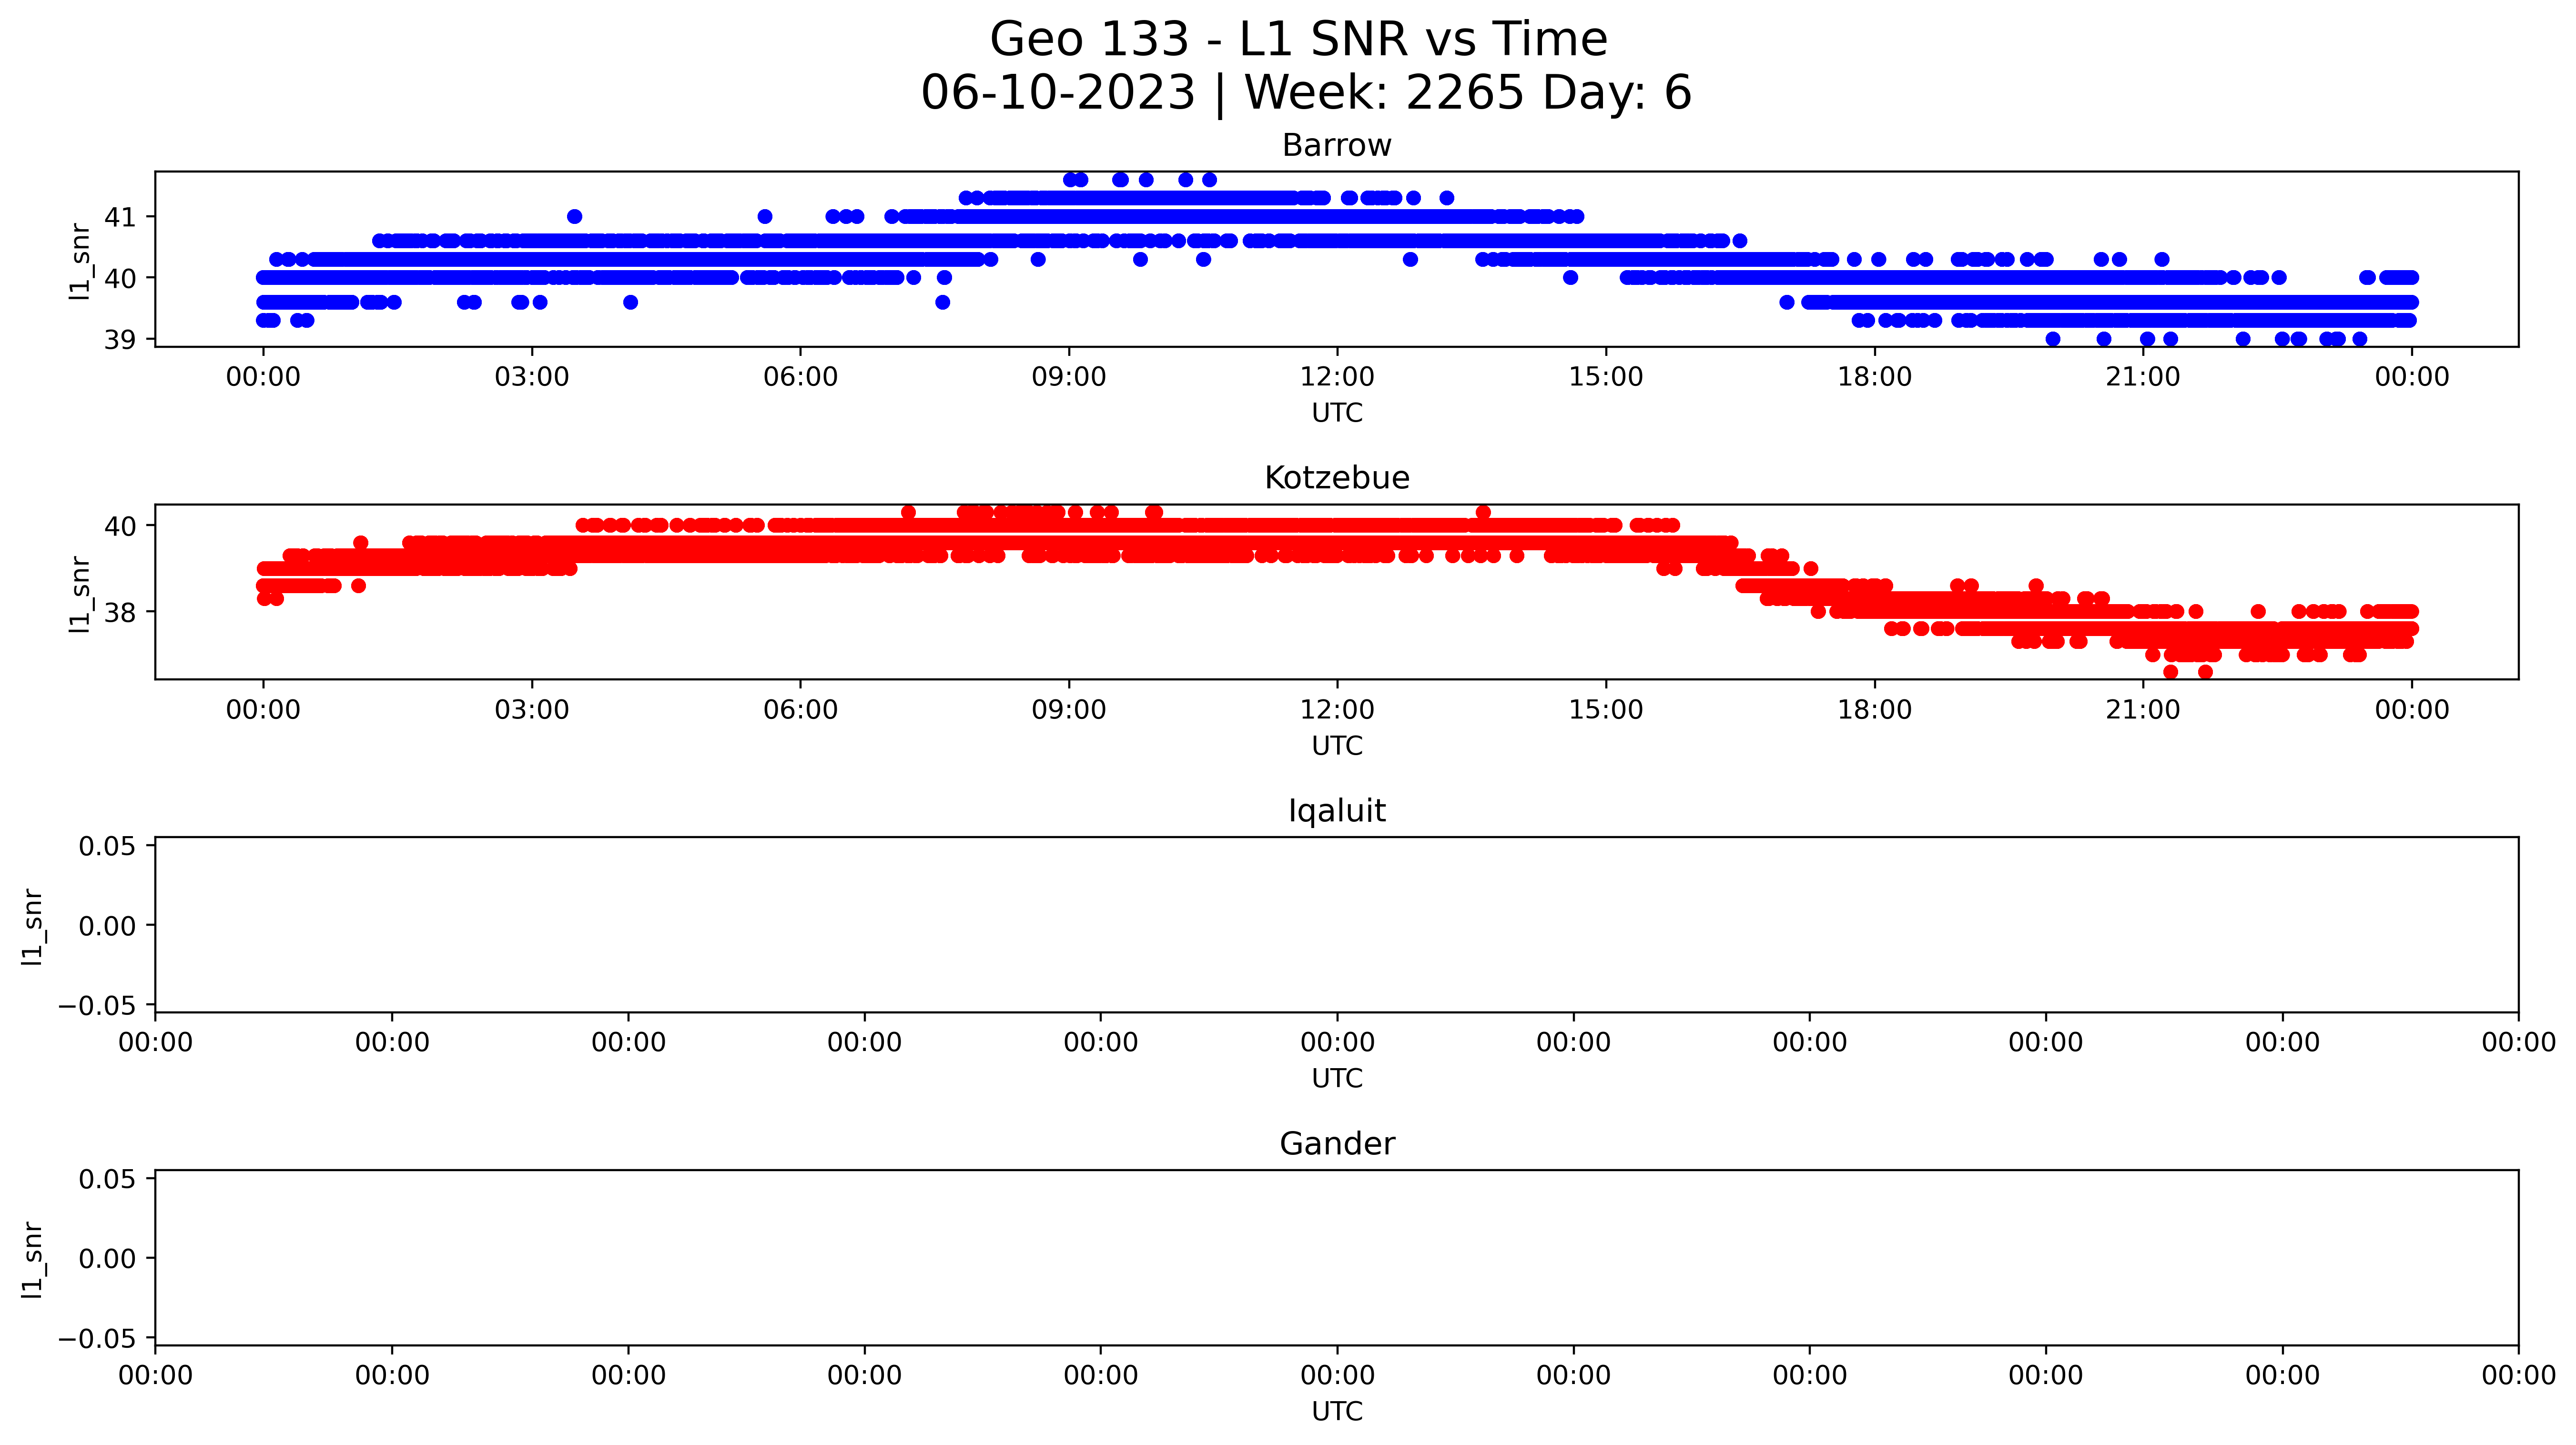Viewport: 2576px width, 1445px height.
Task: Select the Iqaluit subplot title
Action: click(1337, 811)
